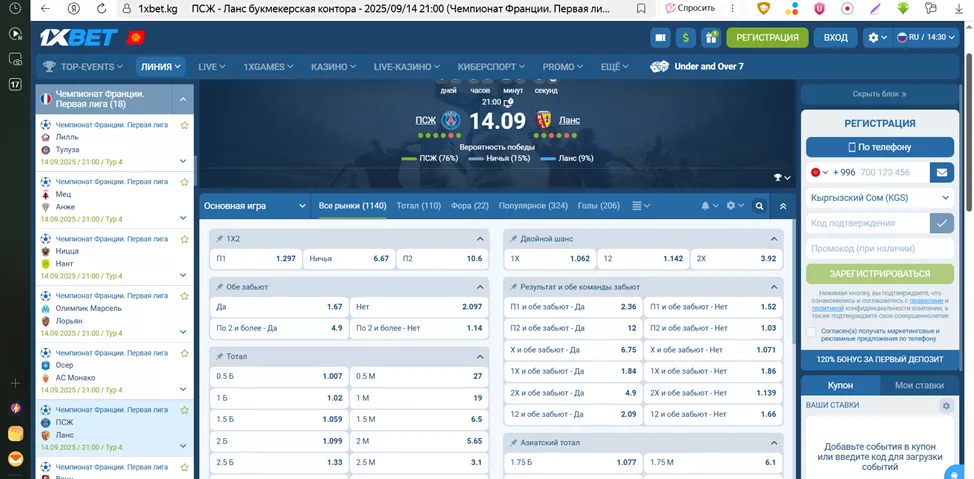Click Скрыть блок to hide the right panel

pos(880,94)
